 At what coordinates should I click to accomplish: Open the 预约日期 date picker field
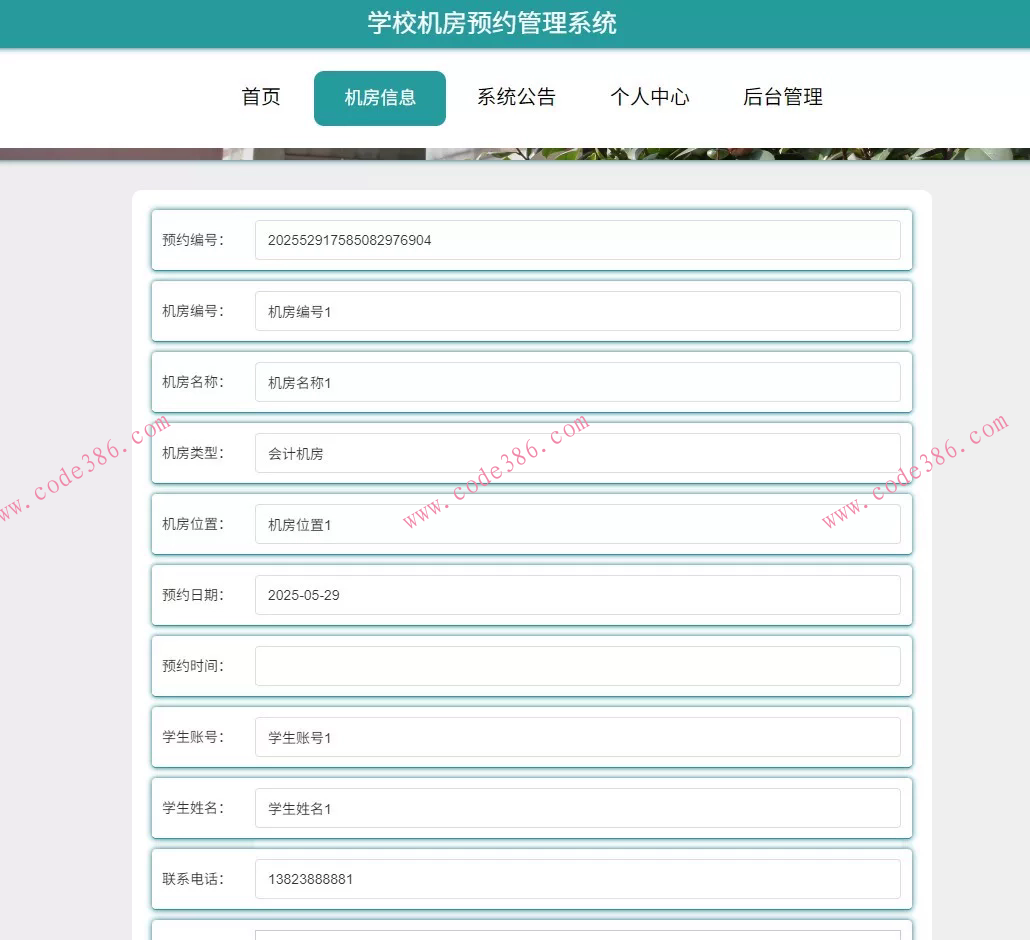(x=578, y=594)
